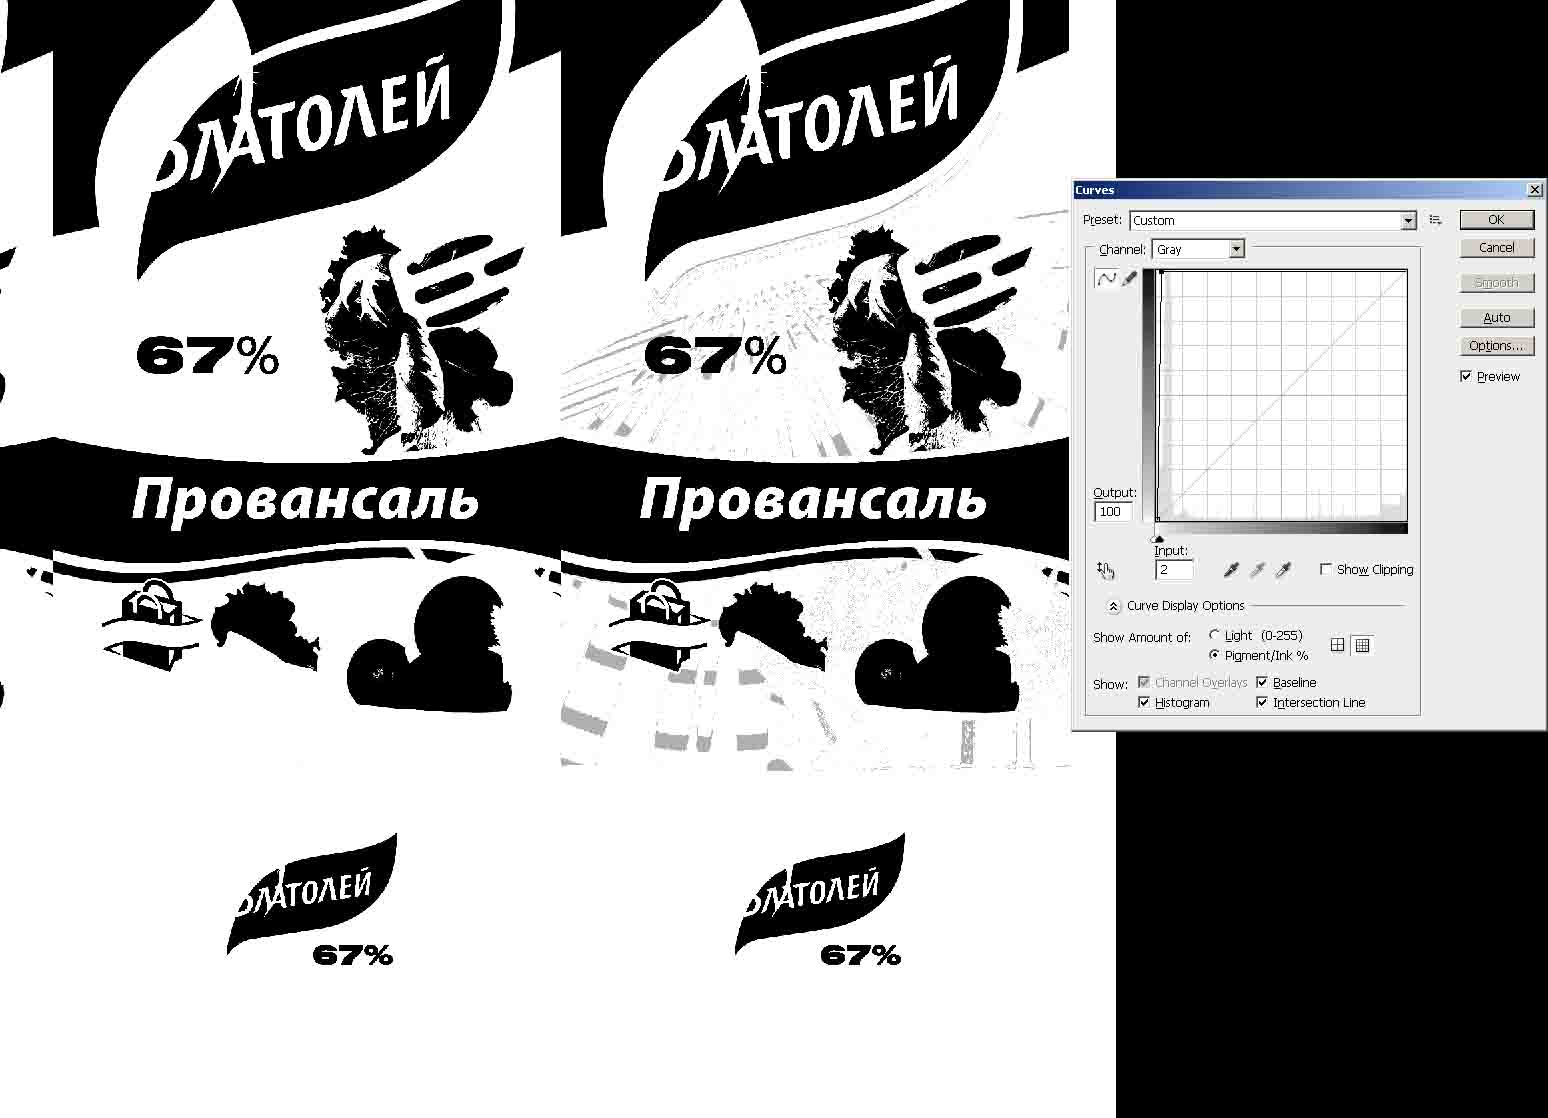Switch to simple grid icon

1338,645
